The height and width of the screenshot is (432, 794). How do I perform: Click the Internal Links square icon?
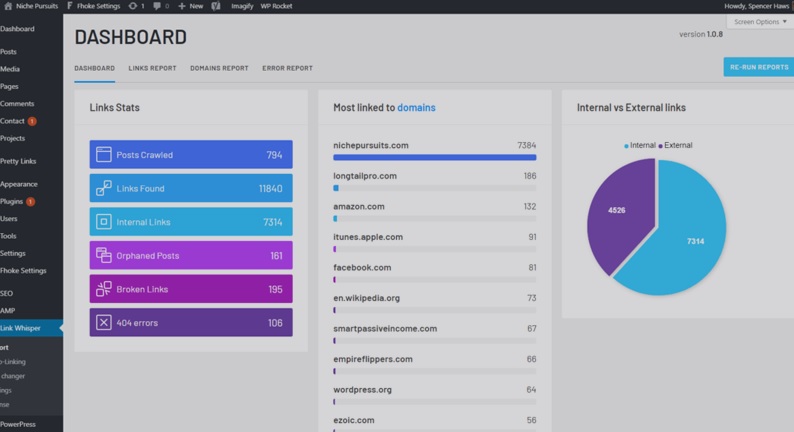click(x=104, y=222)
